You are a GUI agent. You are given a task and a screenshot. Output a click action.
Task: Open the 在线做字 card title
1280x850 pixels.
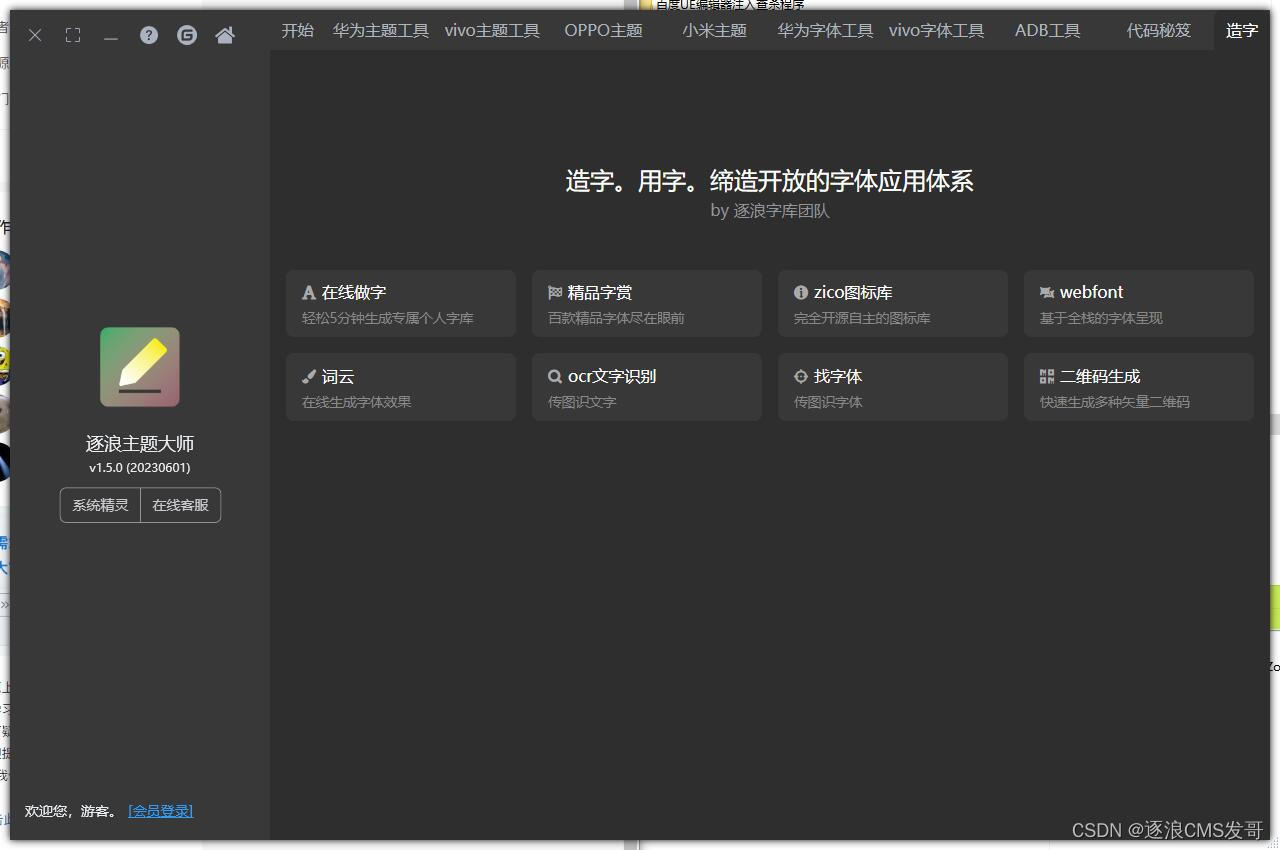(x=354, y=293)
